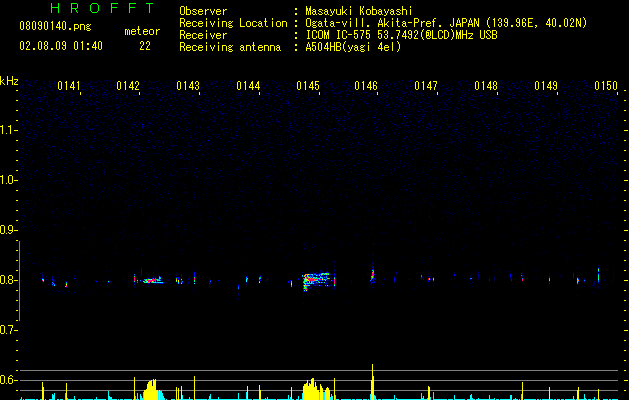Click the date stamp 02.08.09 01:40

61,46
